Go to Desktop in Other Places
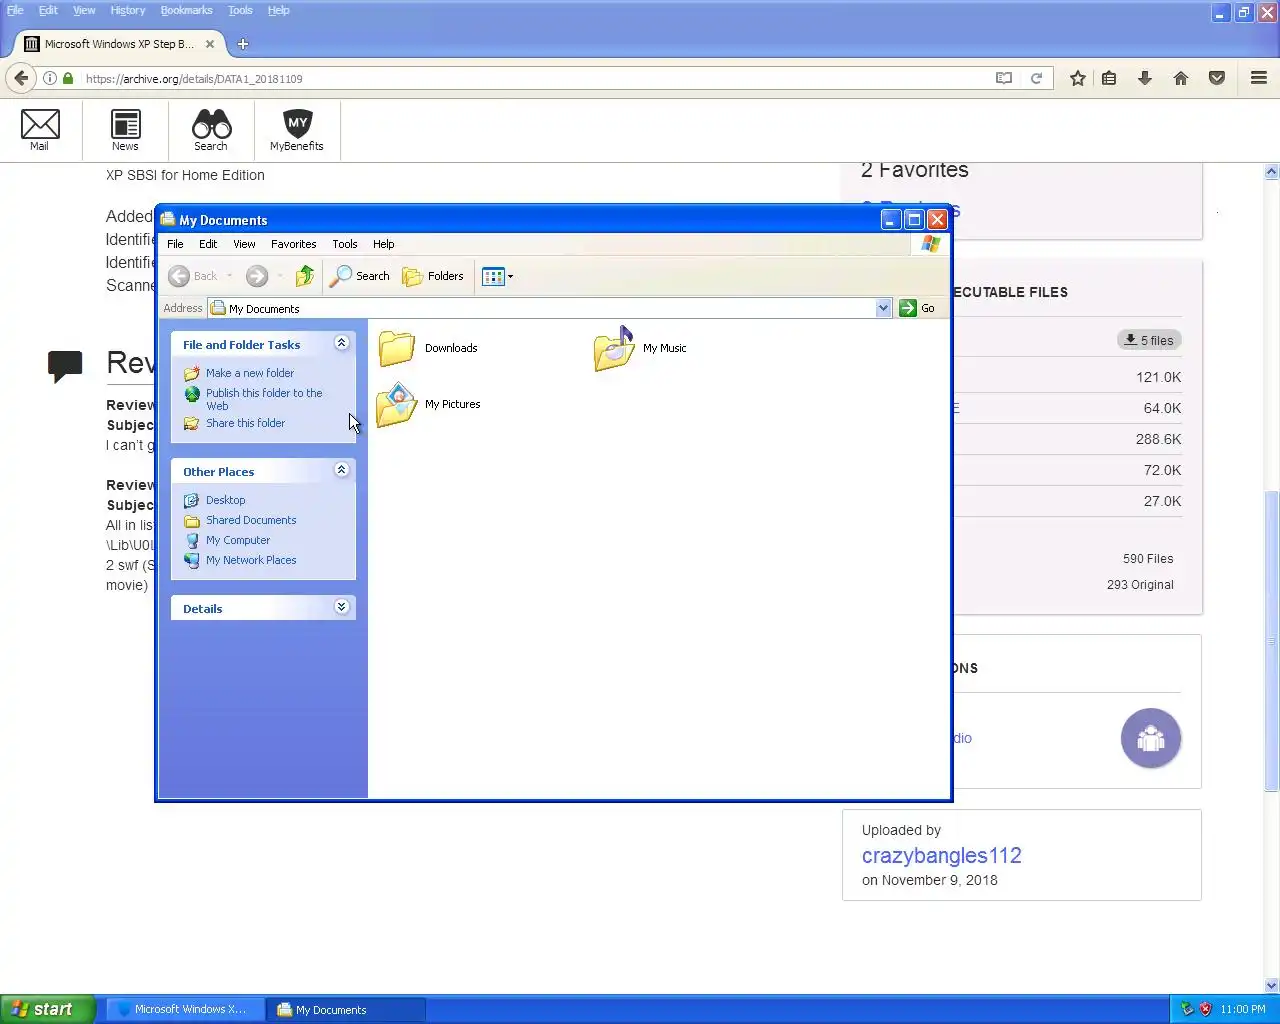 tap(225, 500)
